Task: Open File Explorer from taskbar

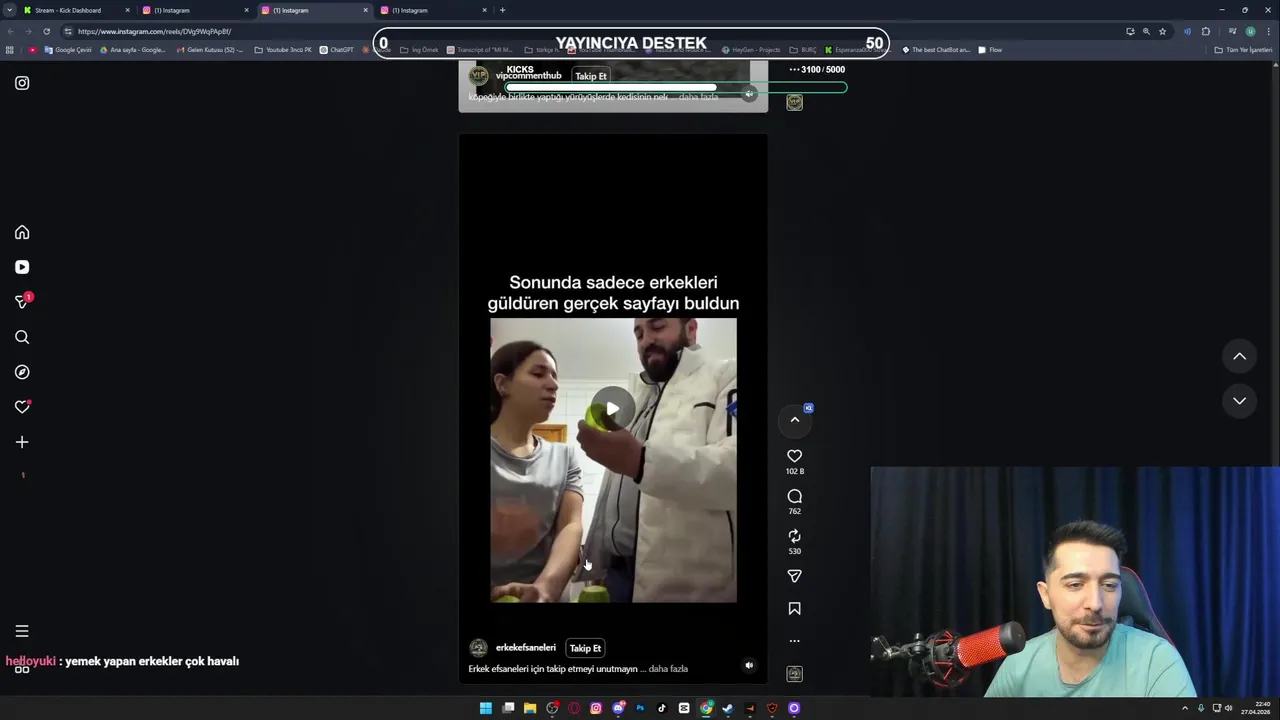Action: (x=530, y=708)
